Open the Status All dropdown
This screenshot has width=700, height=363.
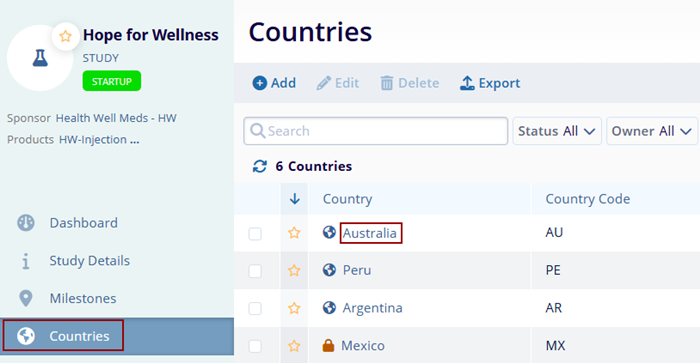tap(557, 131)
